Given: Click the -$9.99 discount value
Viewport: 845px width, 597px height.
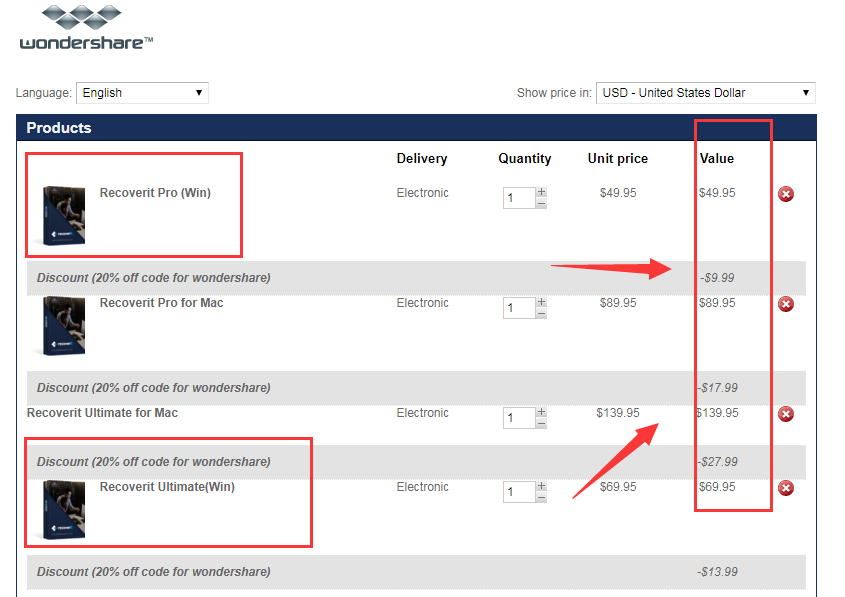Looking at the screenshot, I should coord(717,278).
